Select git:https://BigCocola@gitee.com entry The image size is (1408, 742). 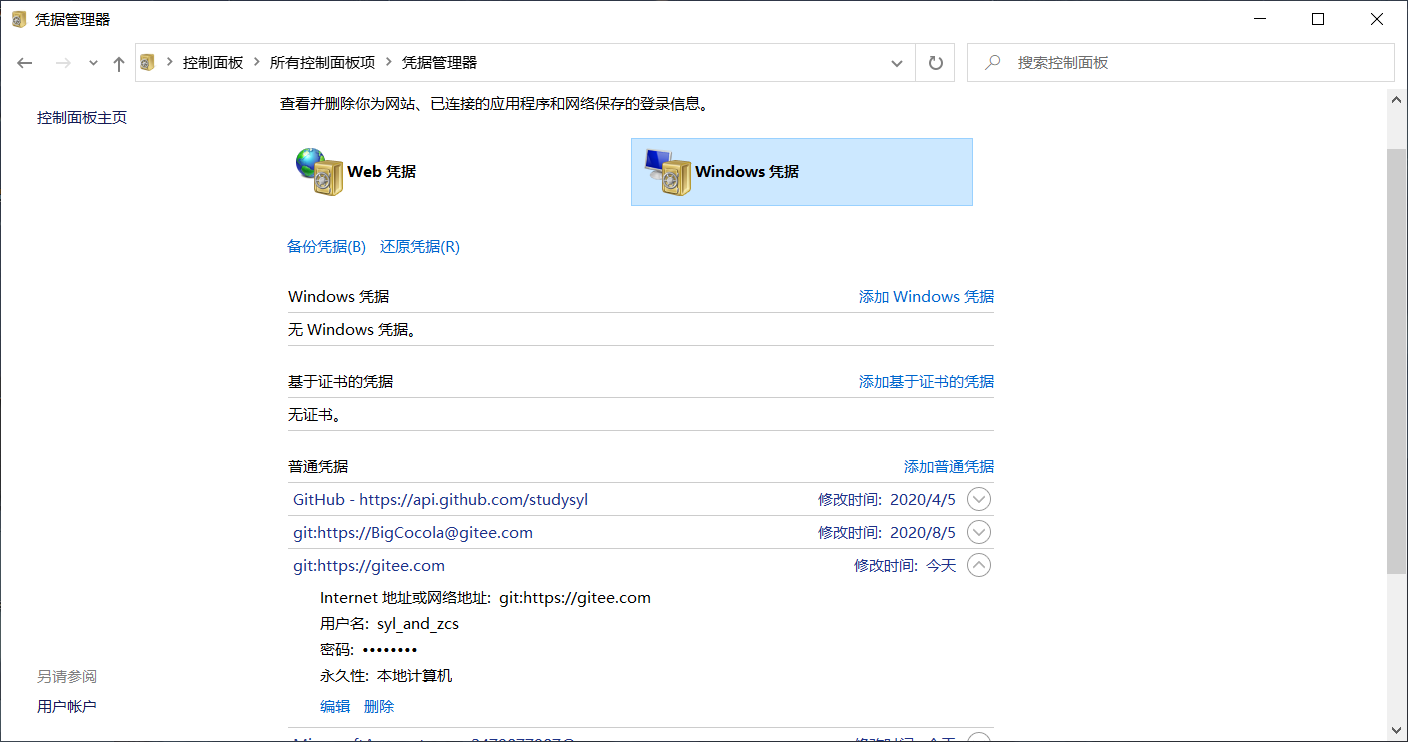pyautogui.click(x=413, y=532)
